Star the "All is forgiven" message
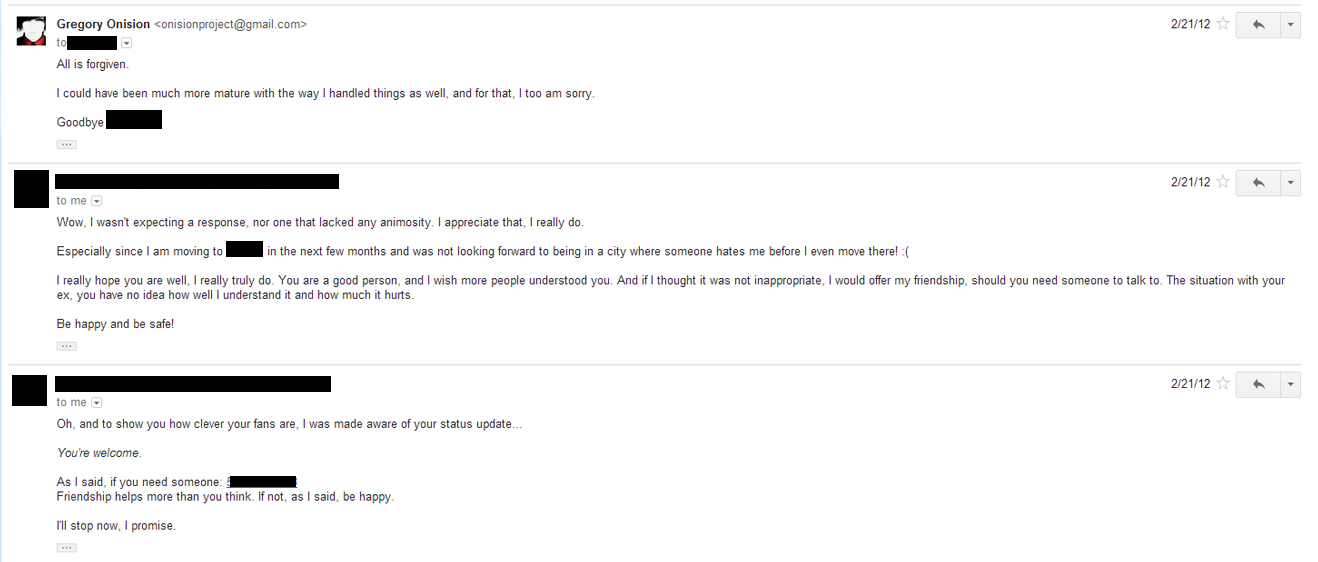This screenshot has height=562, width=1318. tap(1223, 24)
